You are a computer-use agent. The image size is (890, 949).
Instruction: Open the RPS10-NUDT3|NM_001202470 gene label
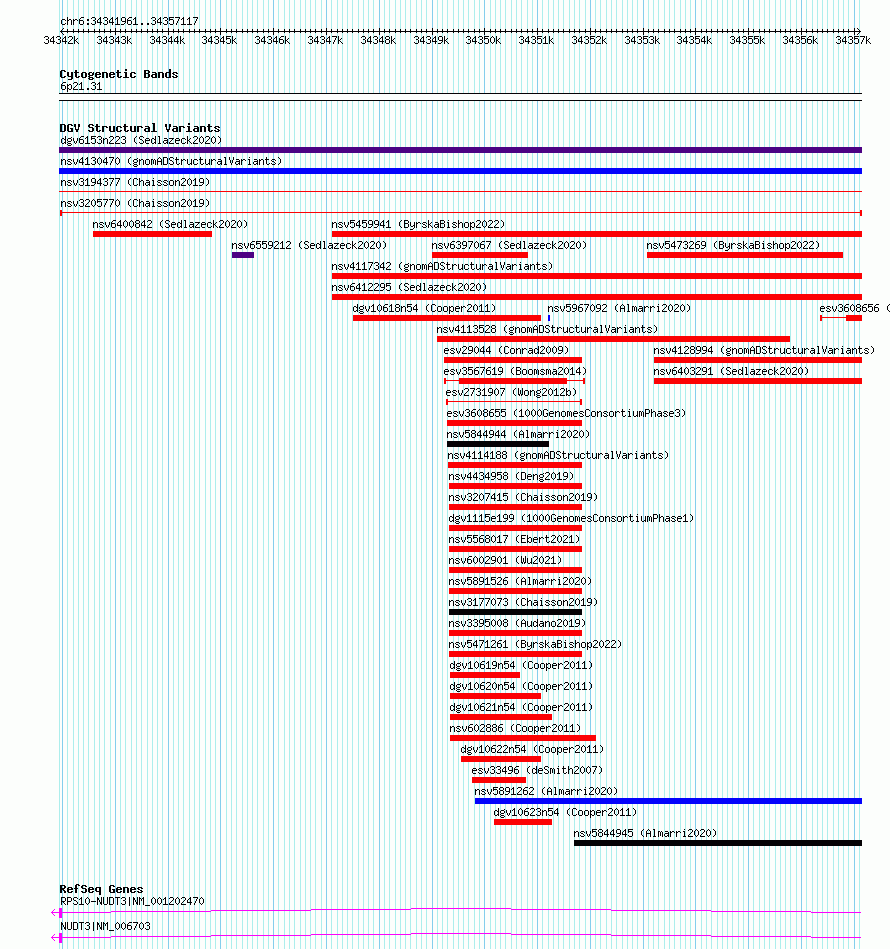132,901
